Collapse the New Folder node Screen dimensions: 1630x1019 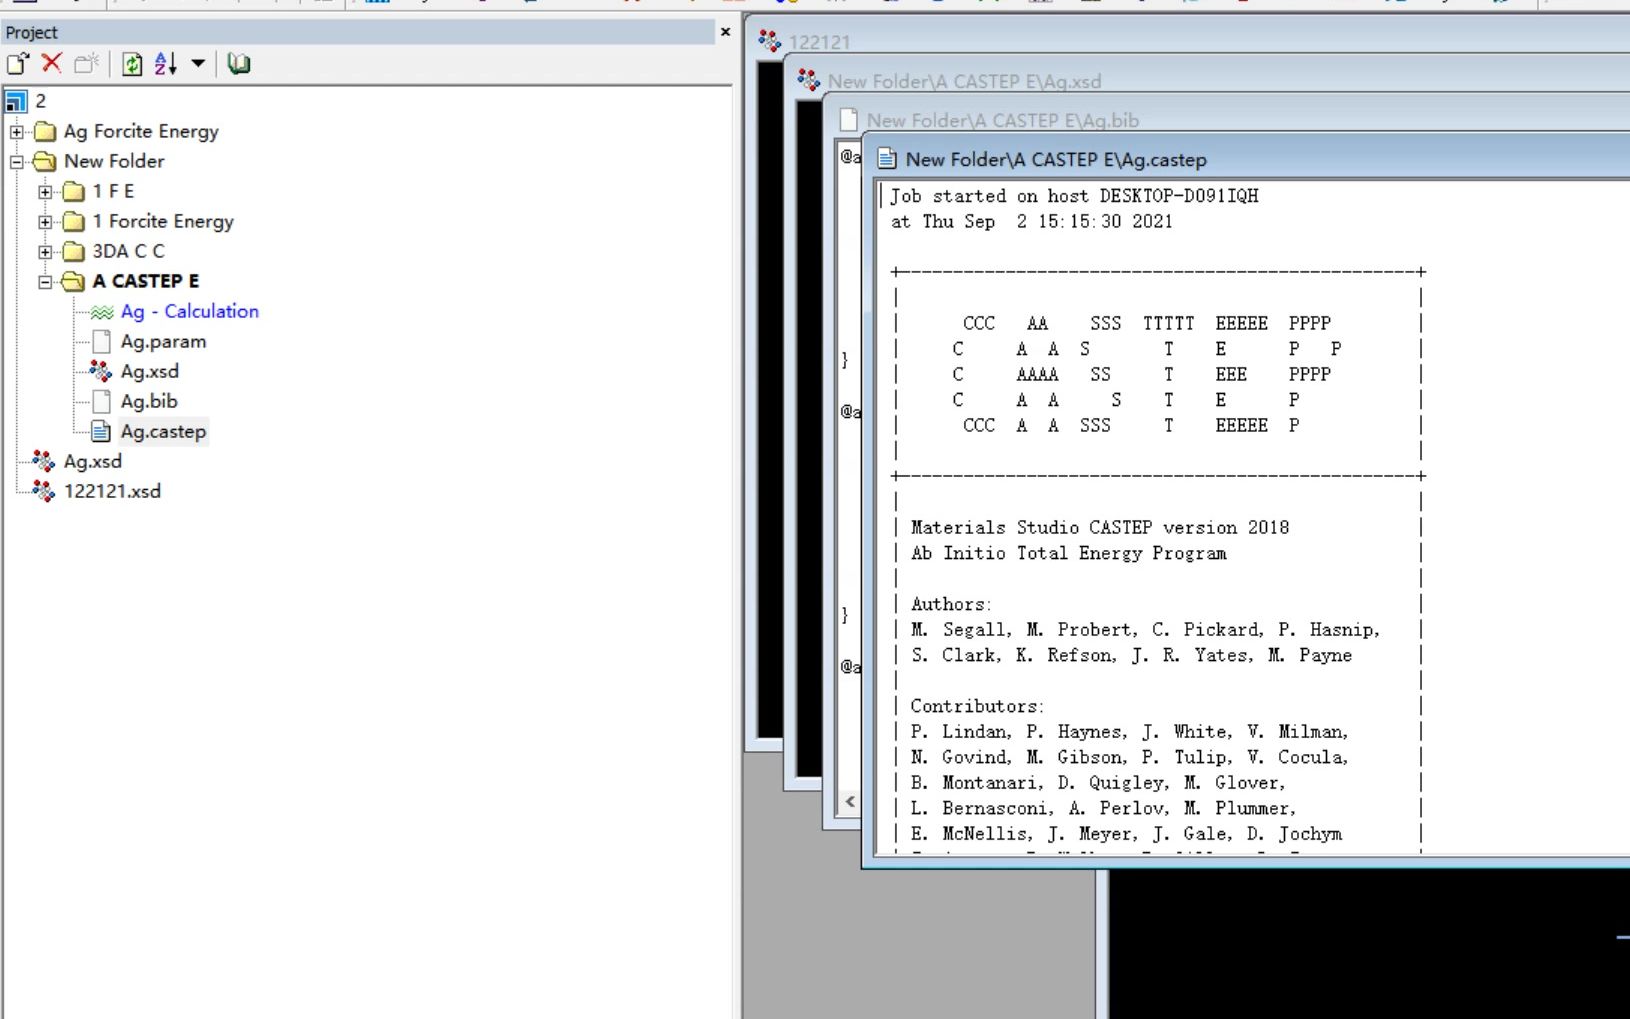pos(16,161)
